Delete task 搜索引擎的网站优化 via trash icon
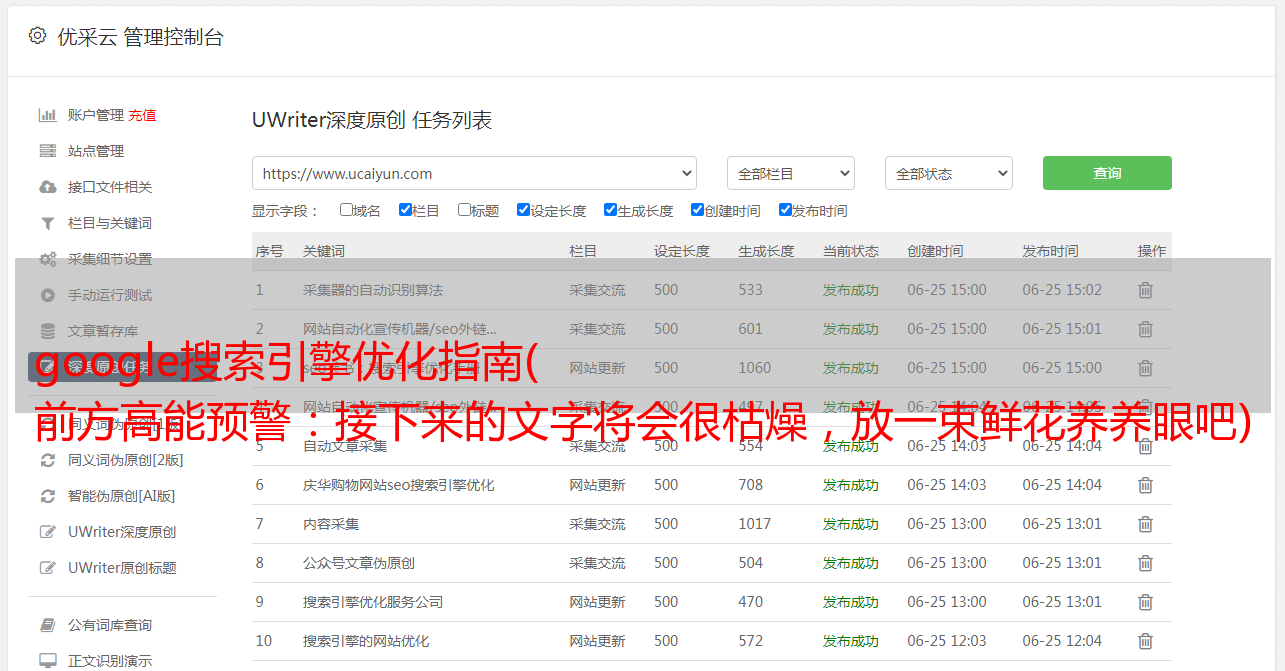 coord(1145,641)
